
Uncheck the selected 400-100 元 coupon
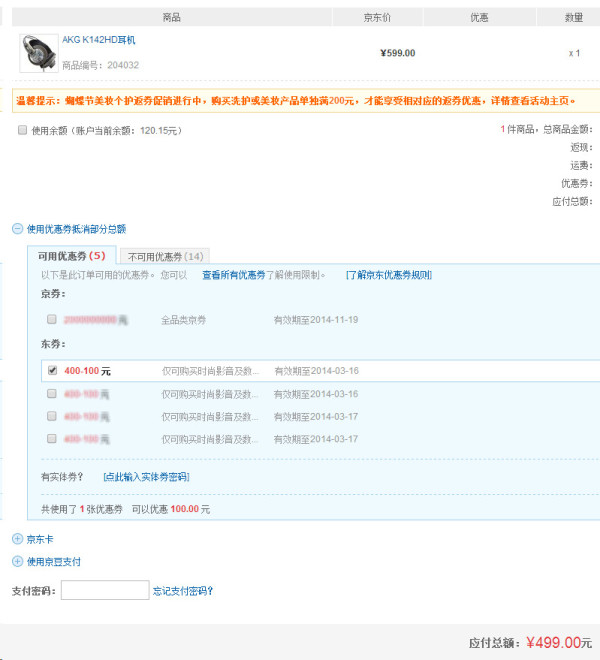point(52,370)
